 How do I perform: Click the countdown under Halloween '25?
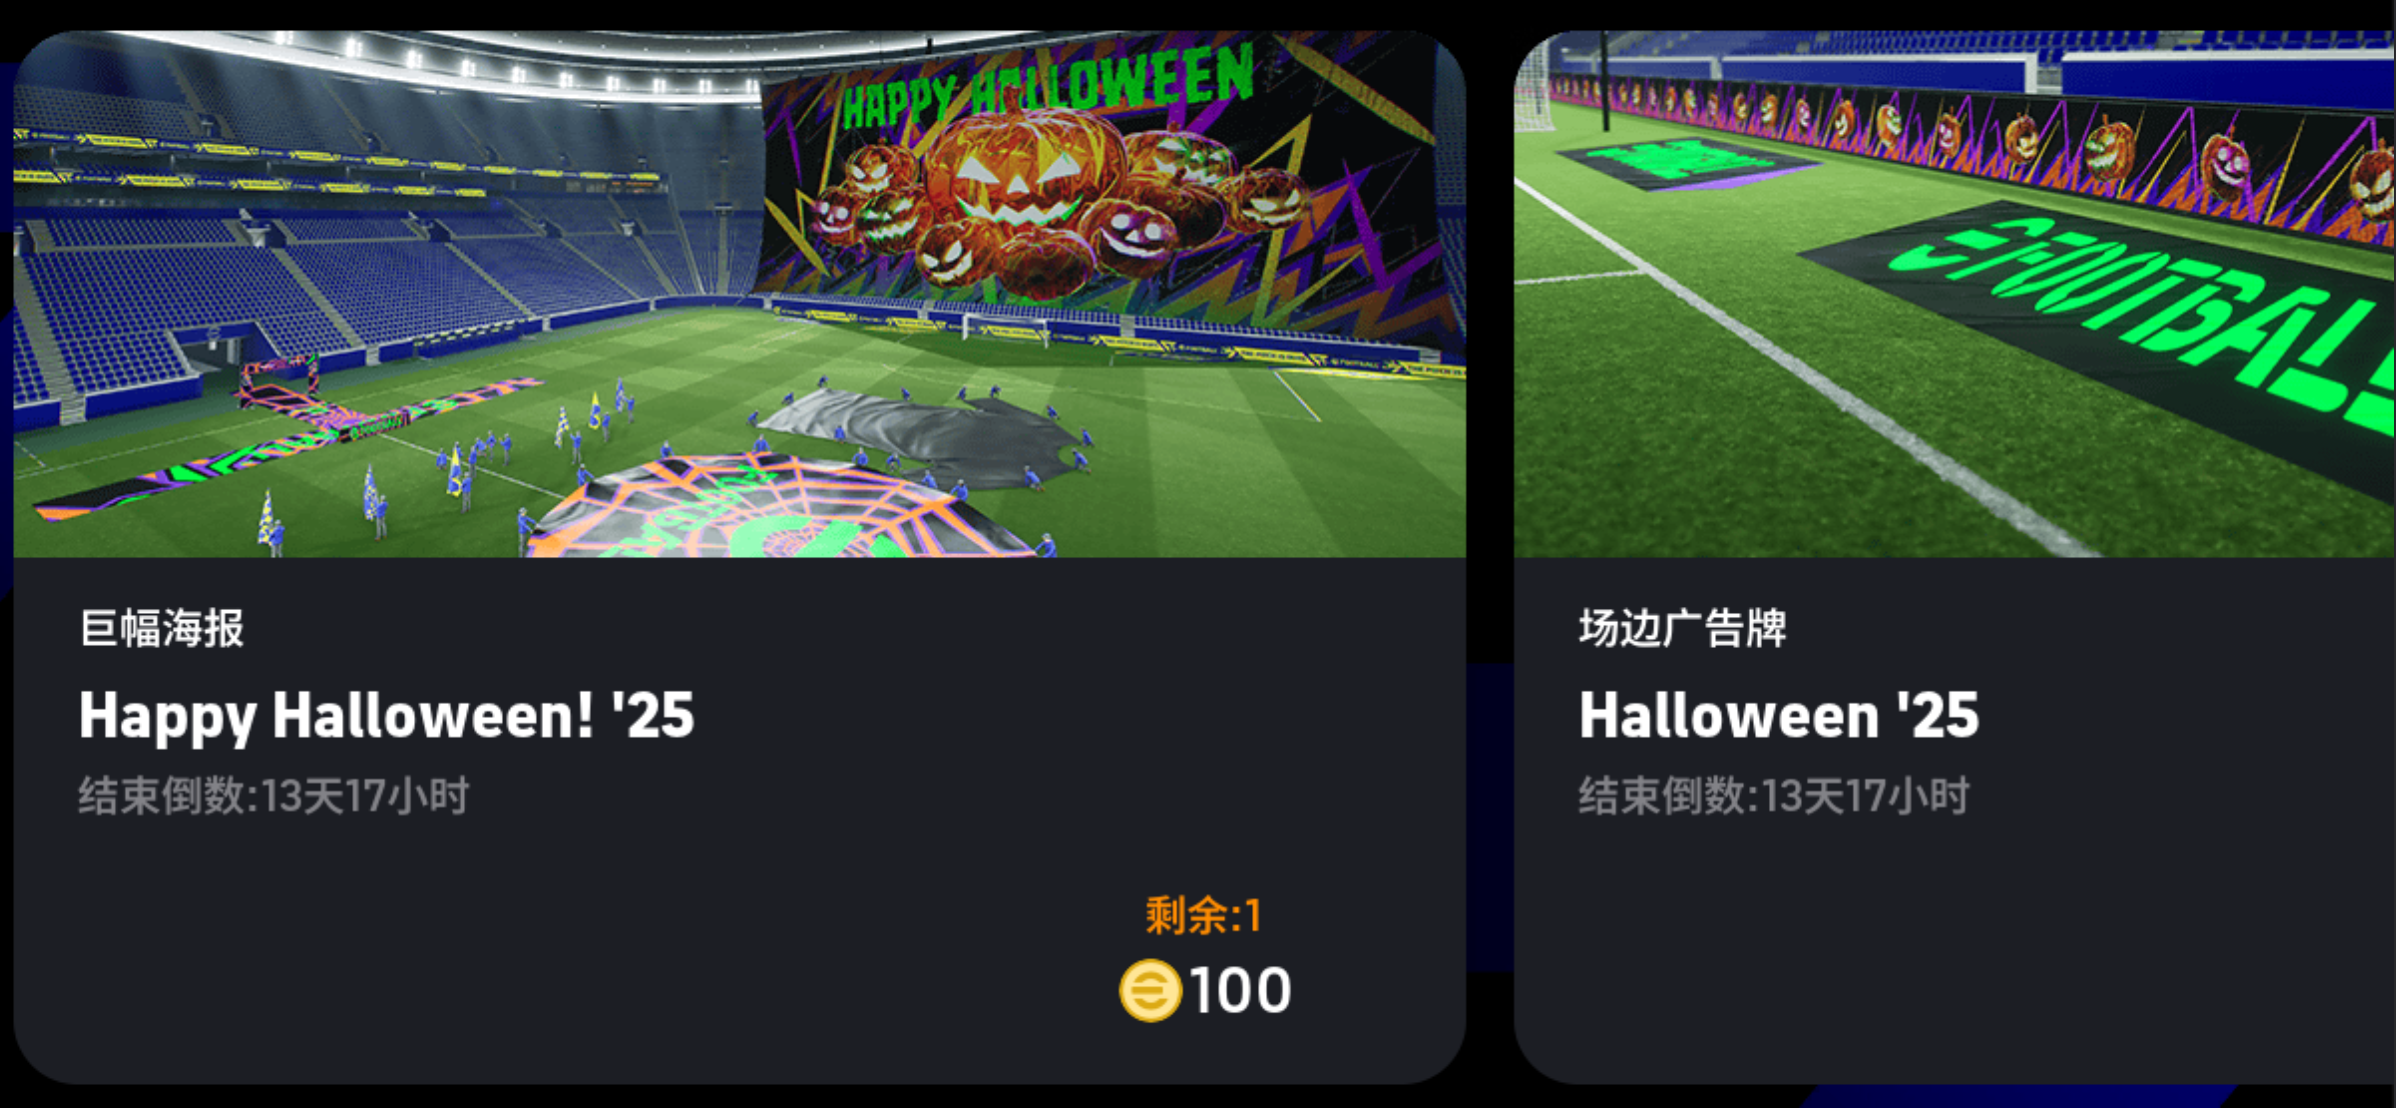coord(1774,796)
